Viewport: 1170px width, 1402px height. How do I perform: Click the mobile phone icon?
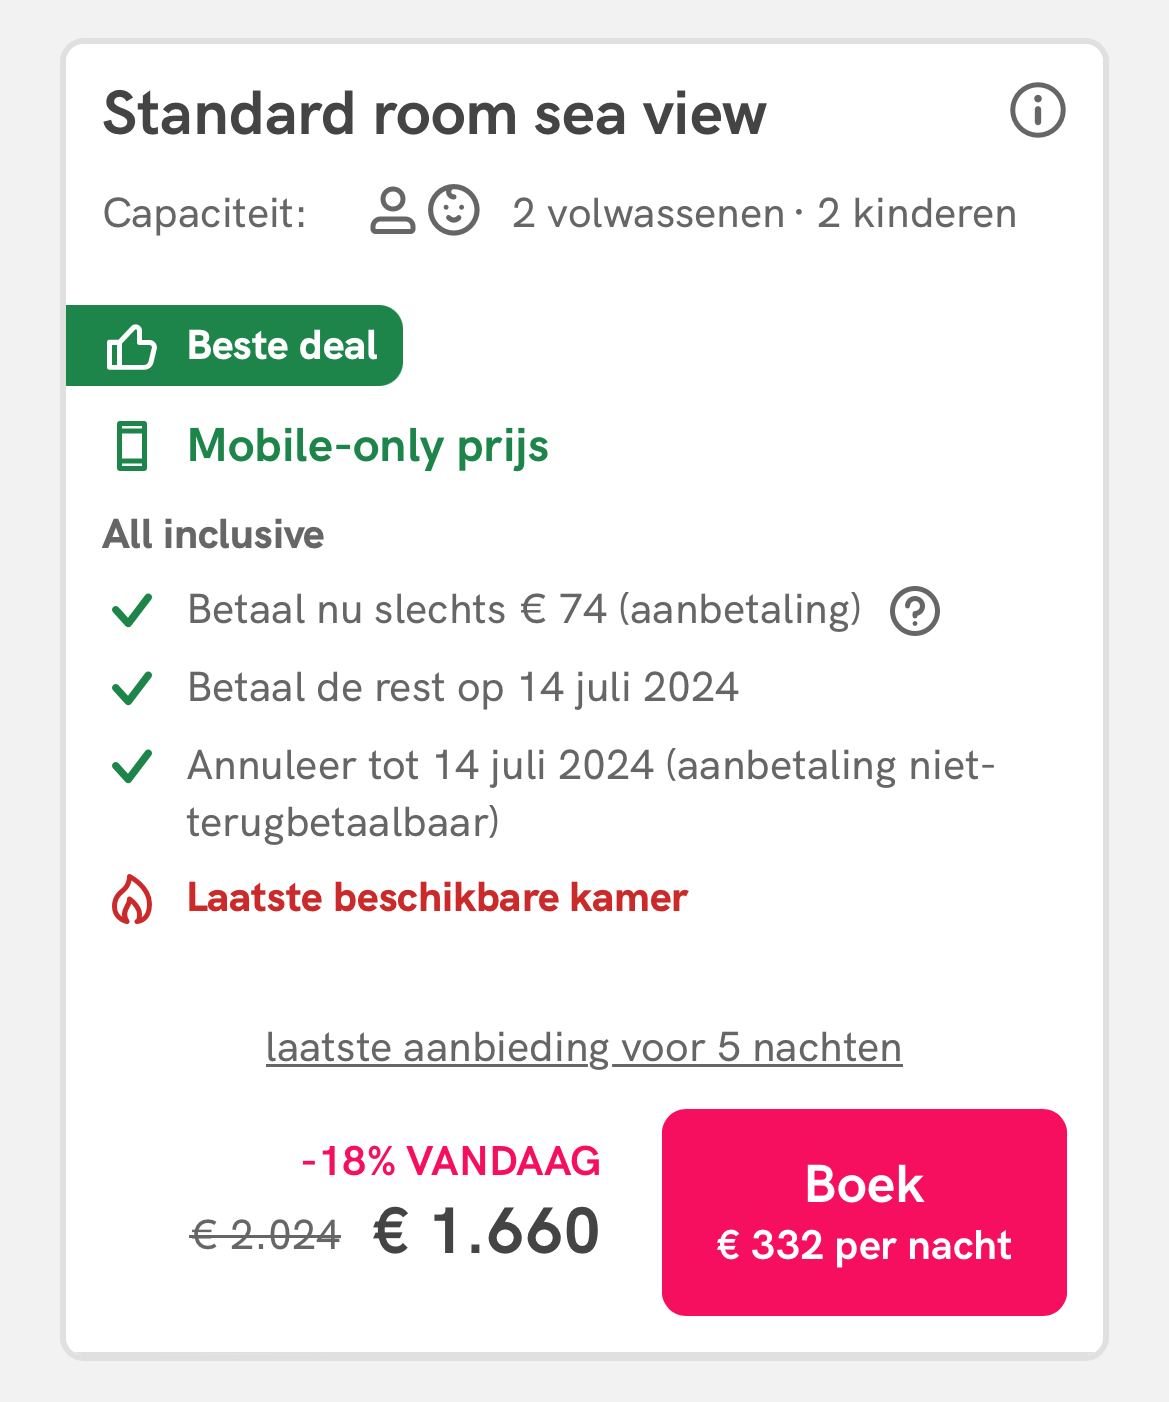pos(132,446)
